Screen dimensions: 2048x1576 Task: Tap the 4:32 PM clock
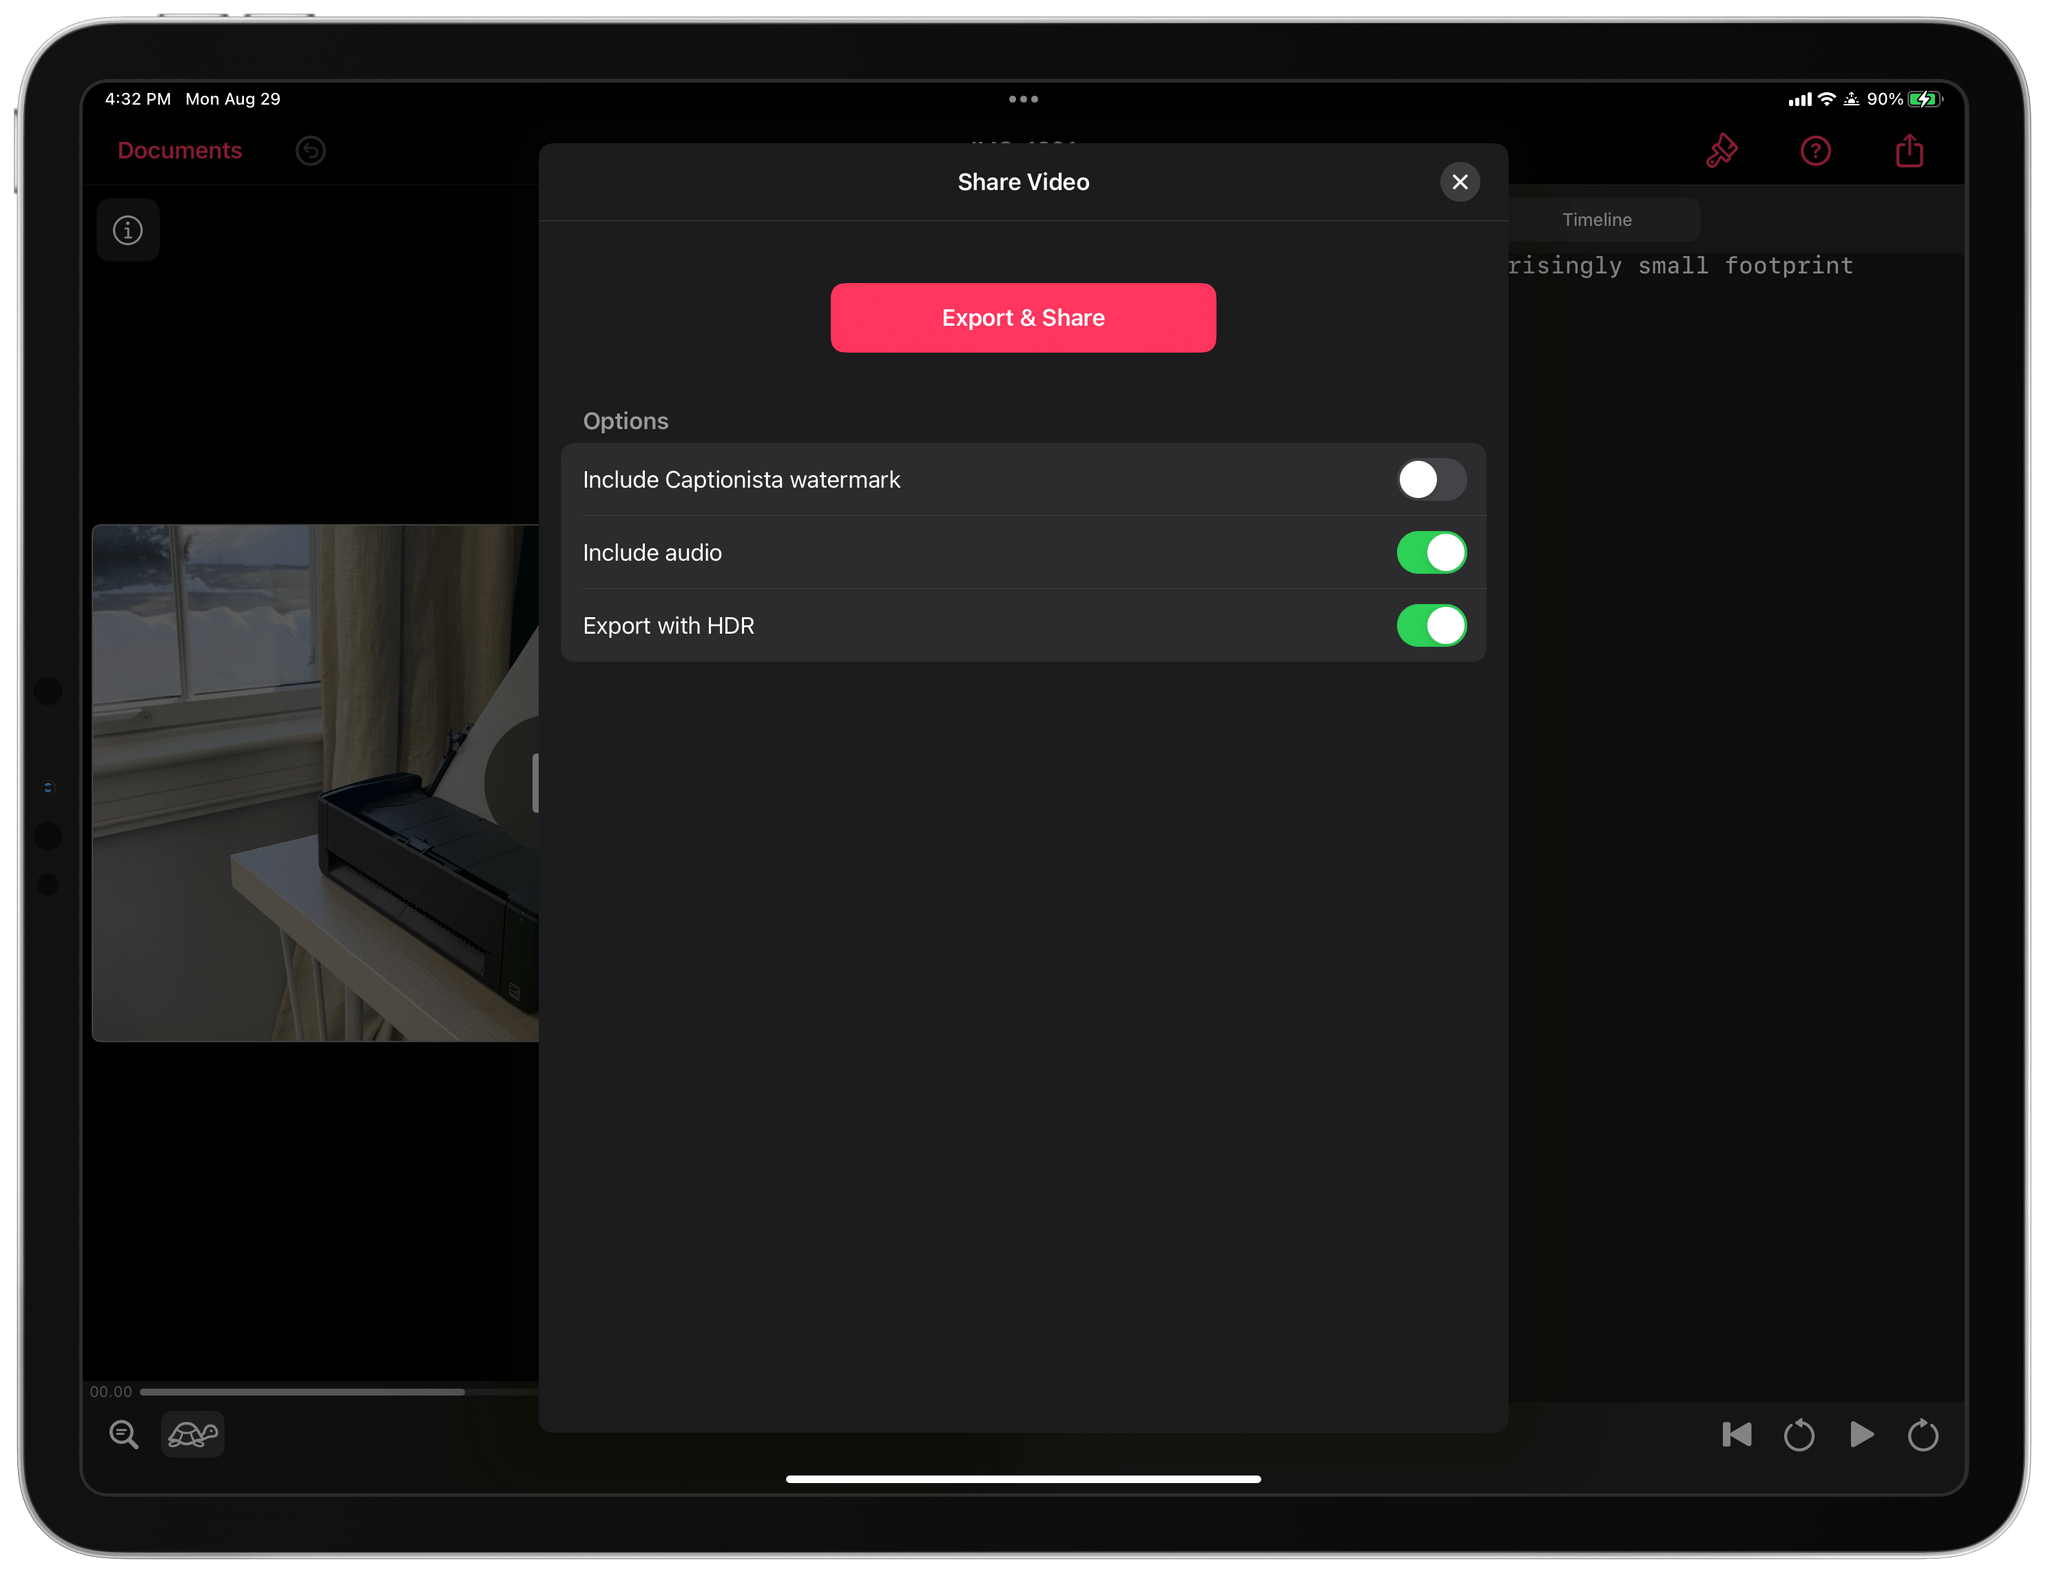pyautogui.click(x=138, y=99)
